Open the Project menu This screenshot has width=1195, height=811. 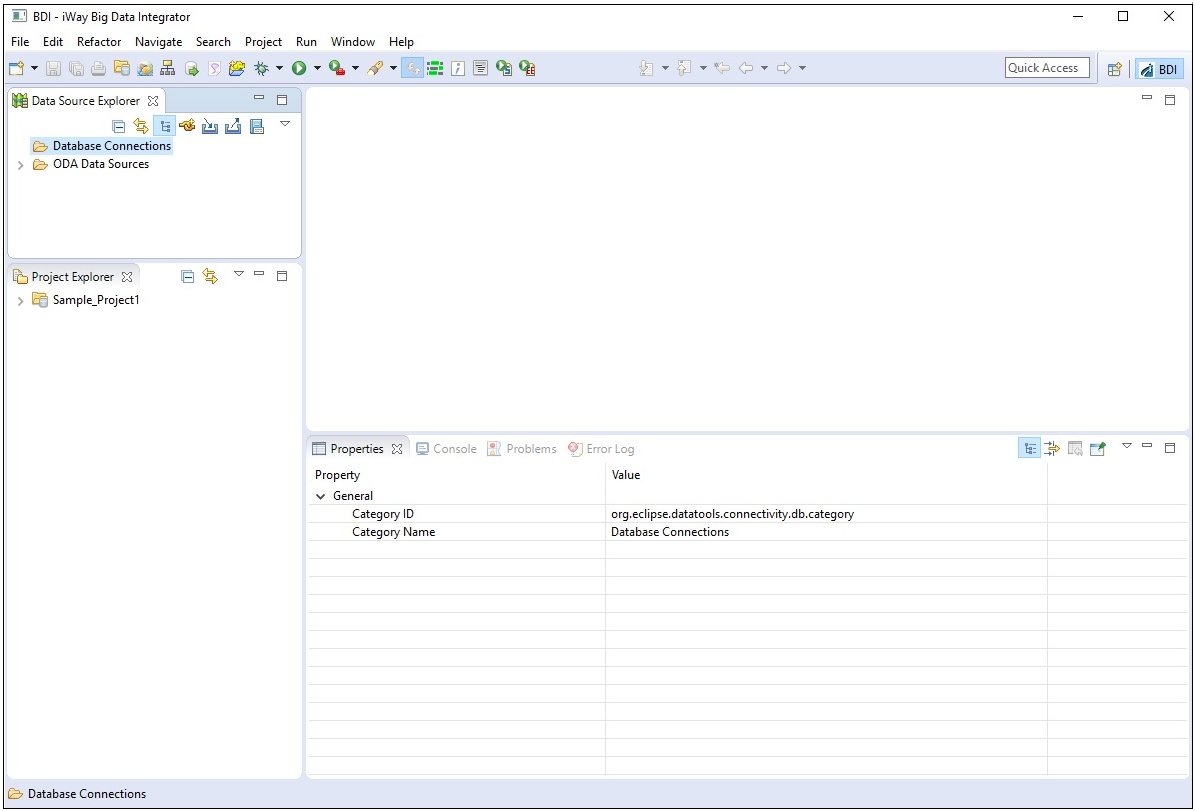click(x=264, y=42)
